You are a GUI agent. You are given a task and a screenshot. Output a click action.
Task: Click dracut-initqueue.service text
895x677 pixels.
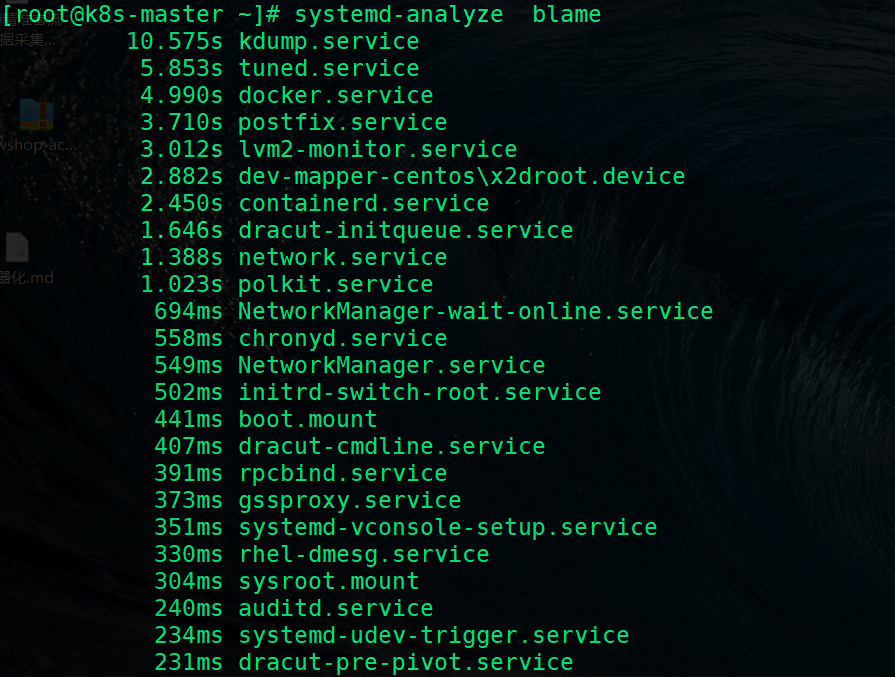405,231
